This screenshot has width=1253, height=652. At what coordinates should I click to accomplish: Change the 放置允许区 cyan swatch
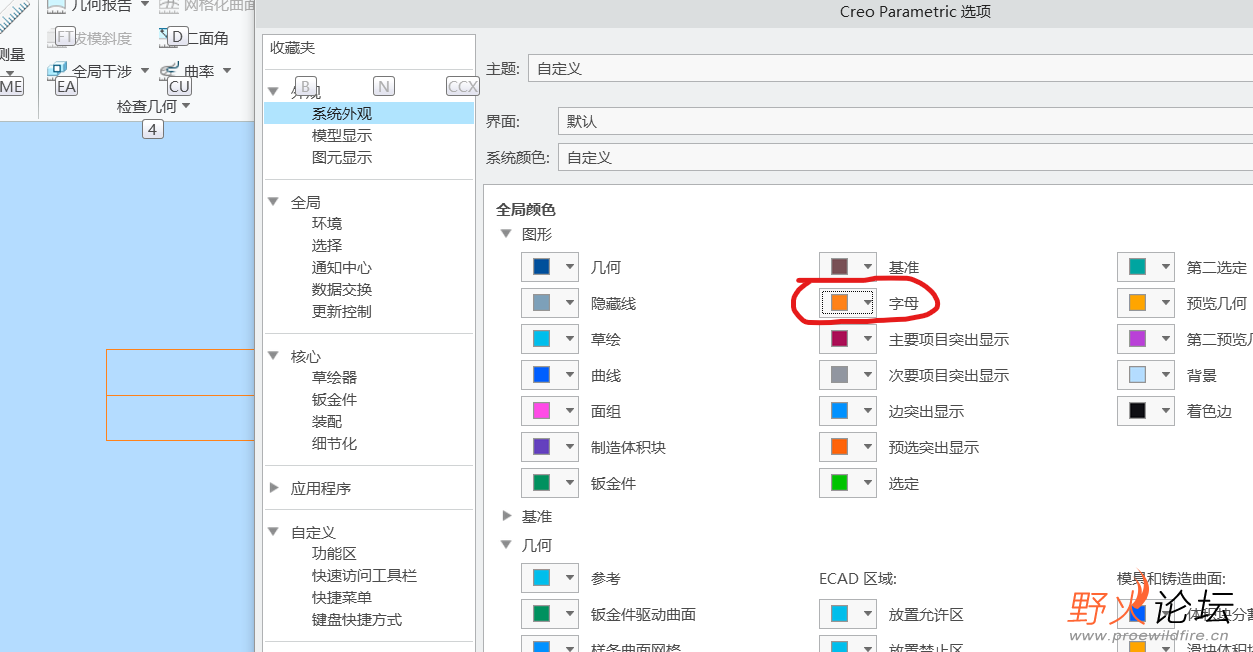tap(847, 614)
